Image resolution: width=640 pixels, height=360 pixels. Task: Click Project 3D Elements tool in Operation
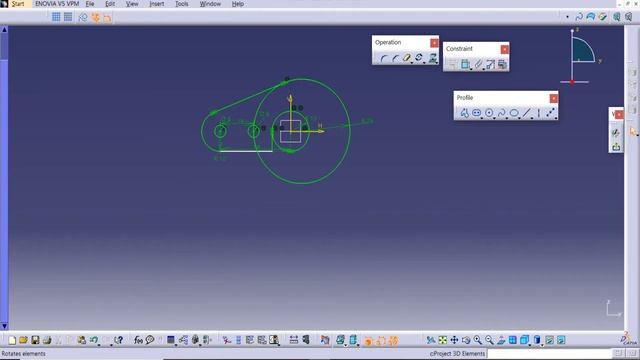click(433, 58)
